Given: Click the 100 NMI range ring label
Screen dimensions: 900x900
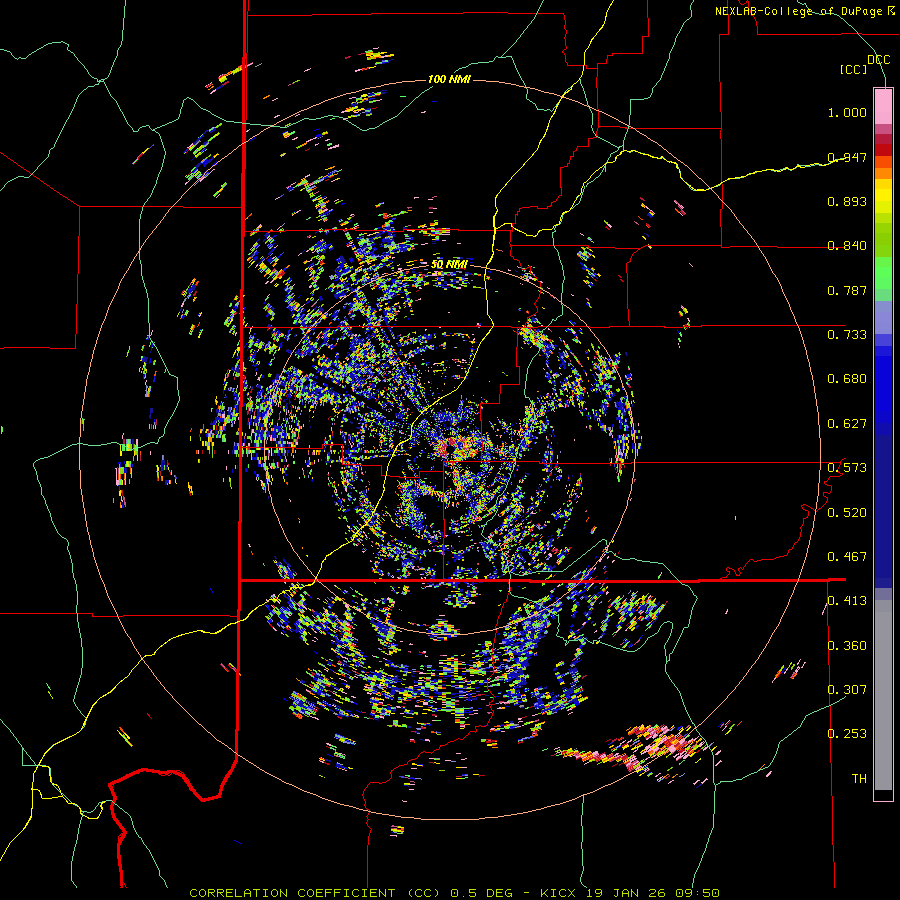Looking at the screenshot, I should point(449,79).
